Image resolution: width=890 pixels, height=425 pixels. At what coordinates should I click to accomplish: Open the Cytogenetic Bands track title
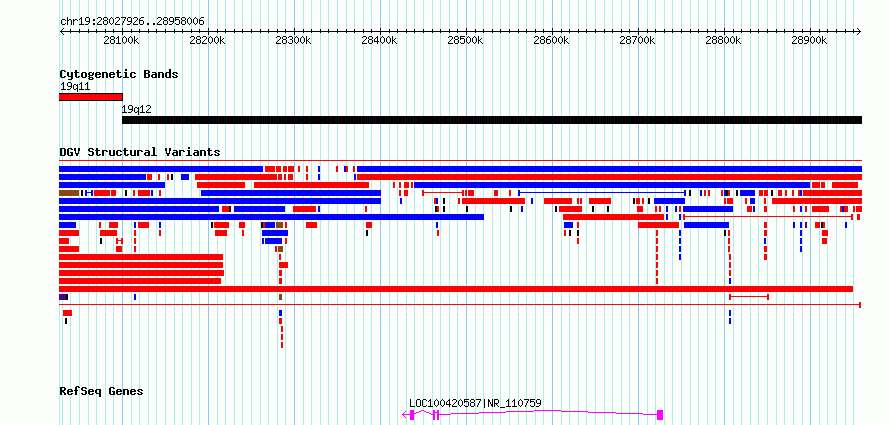click(x=119, y=74)
